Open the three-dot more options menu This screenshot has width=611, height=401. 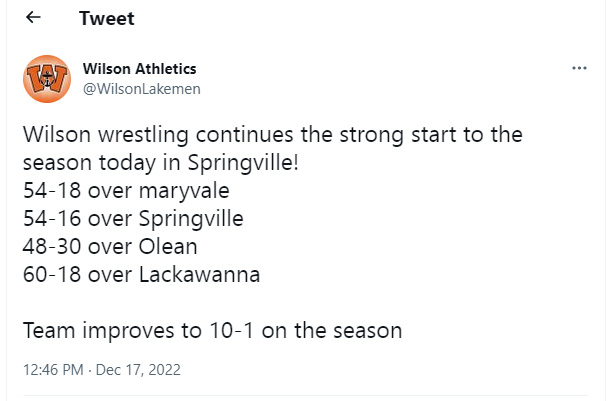click(578, 69)
